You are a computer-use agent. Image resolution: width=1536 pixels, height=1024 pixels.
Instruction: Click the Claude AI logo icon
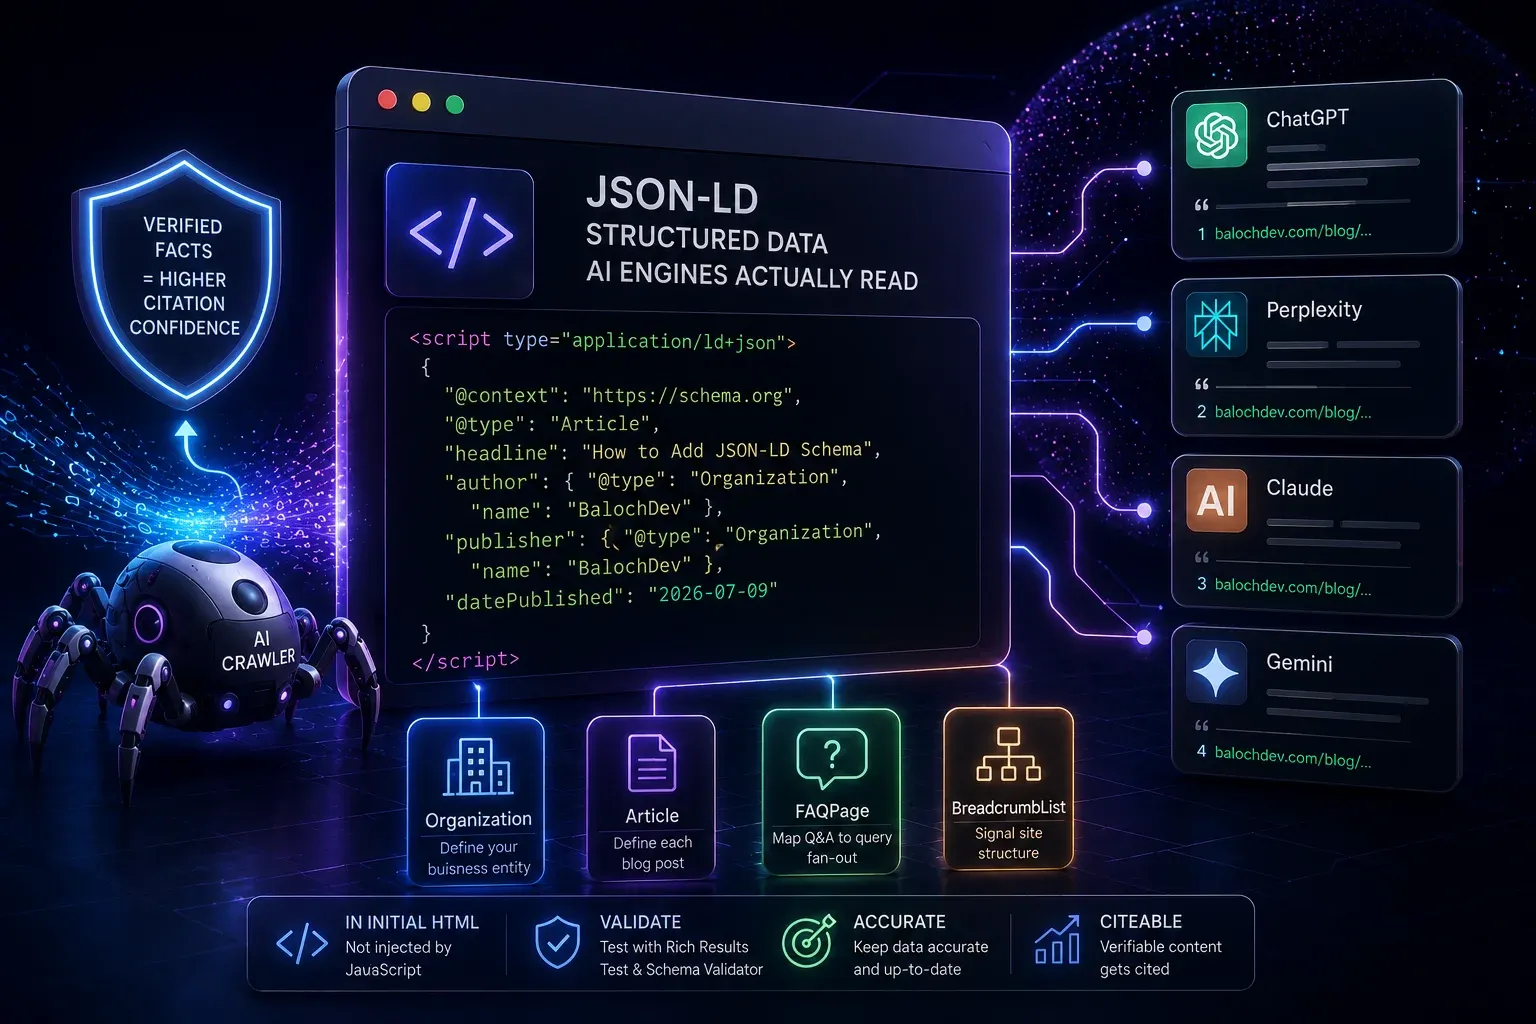pyautogui.click(x=1216, y=500)
